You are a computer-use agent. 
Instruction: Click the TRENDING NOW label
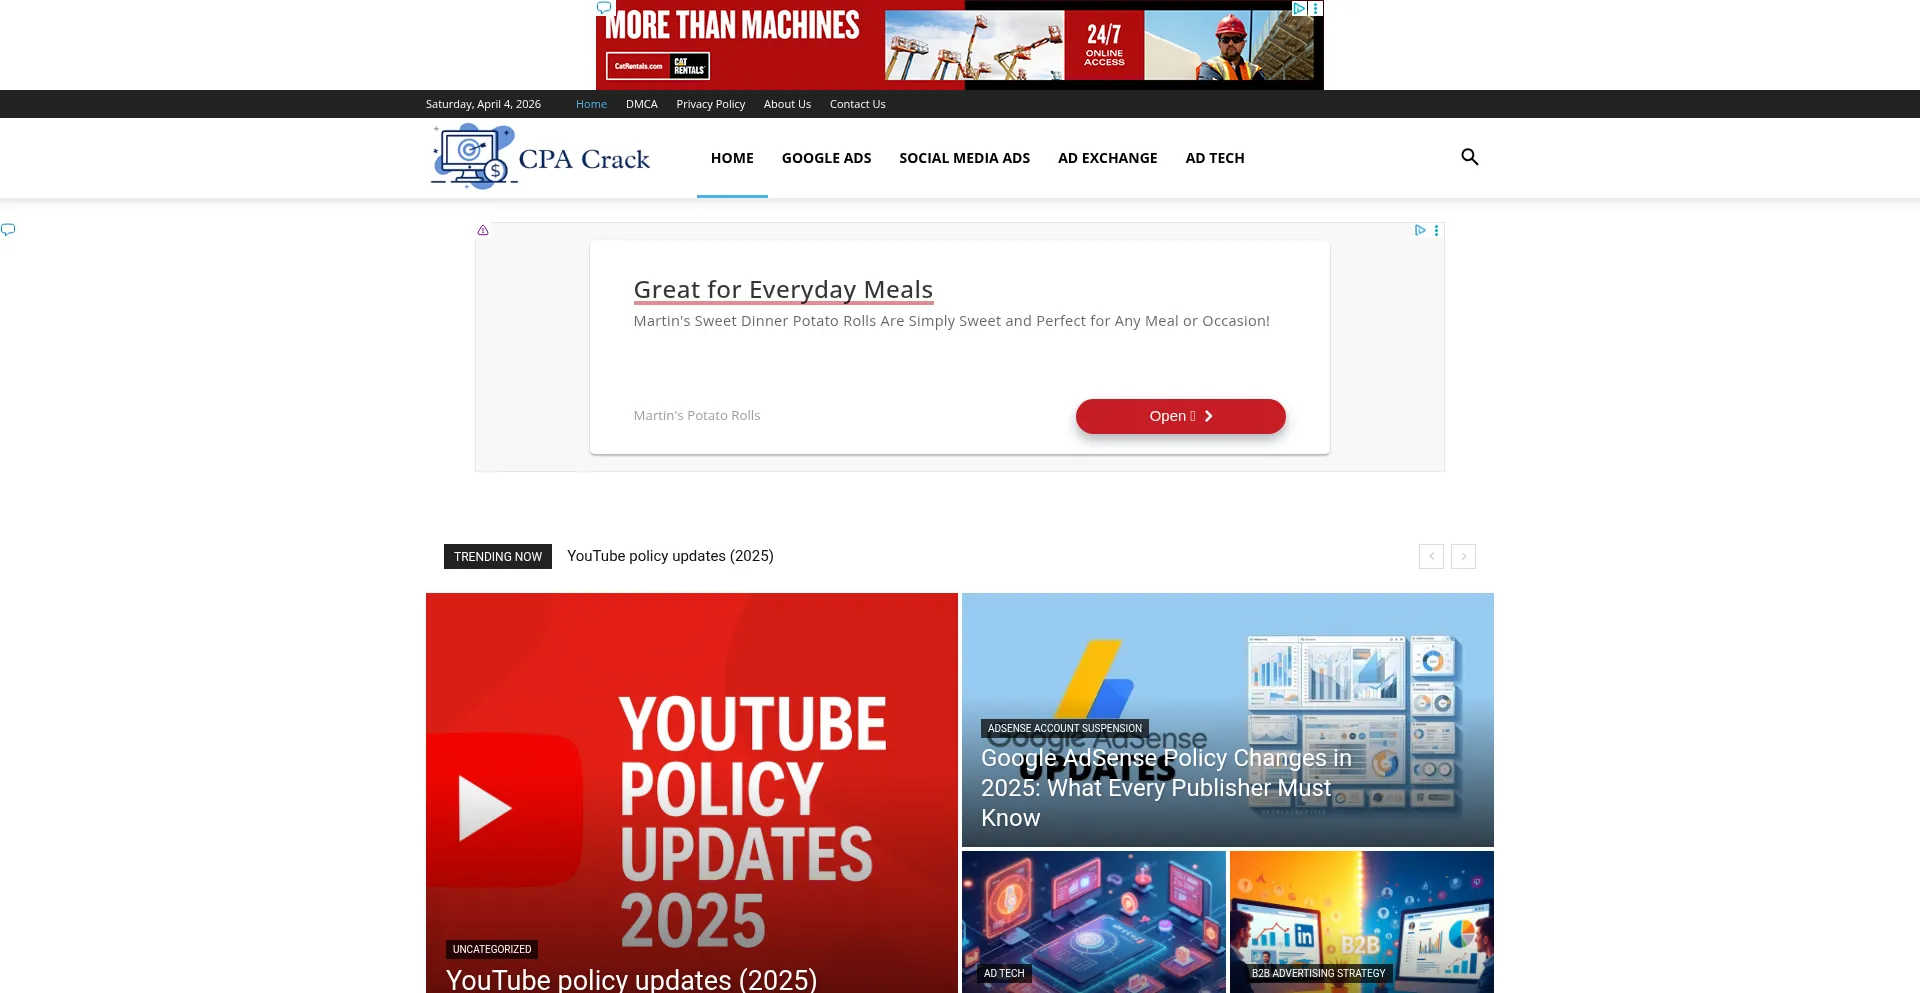point(498,557)
